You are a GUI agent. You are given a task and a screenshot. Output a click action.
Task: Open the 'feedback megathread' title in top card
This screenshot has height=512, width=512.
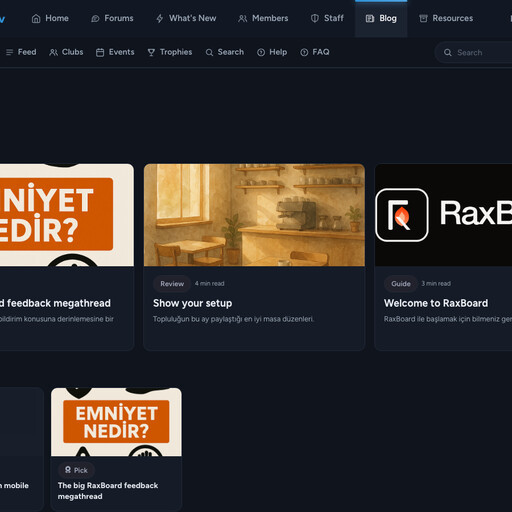(x=55, y=303)
